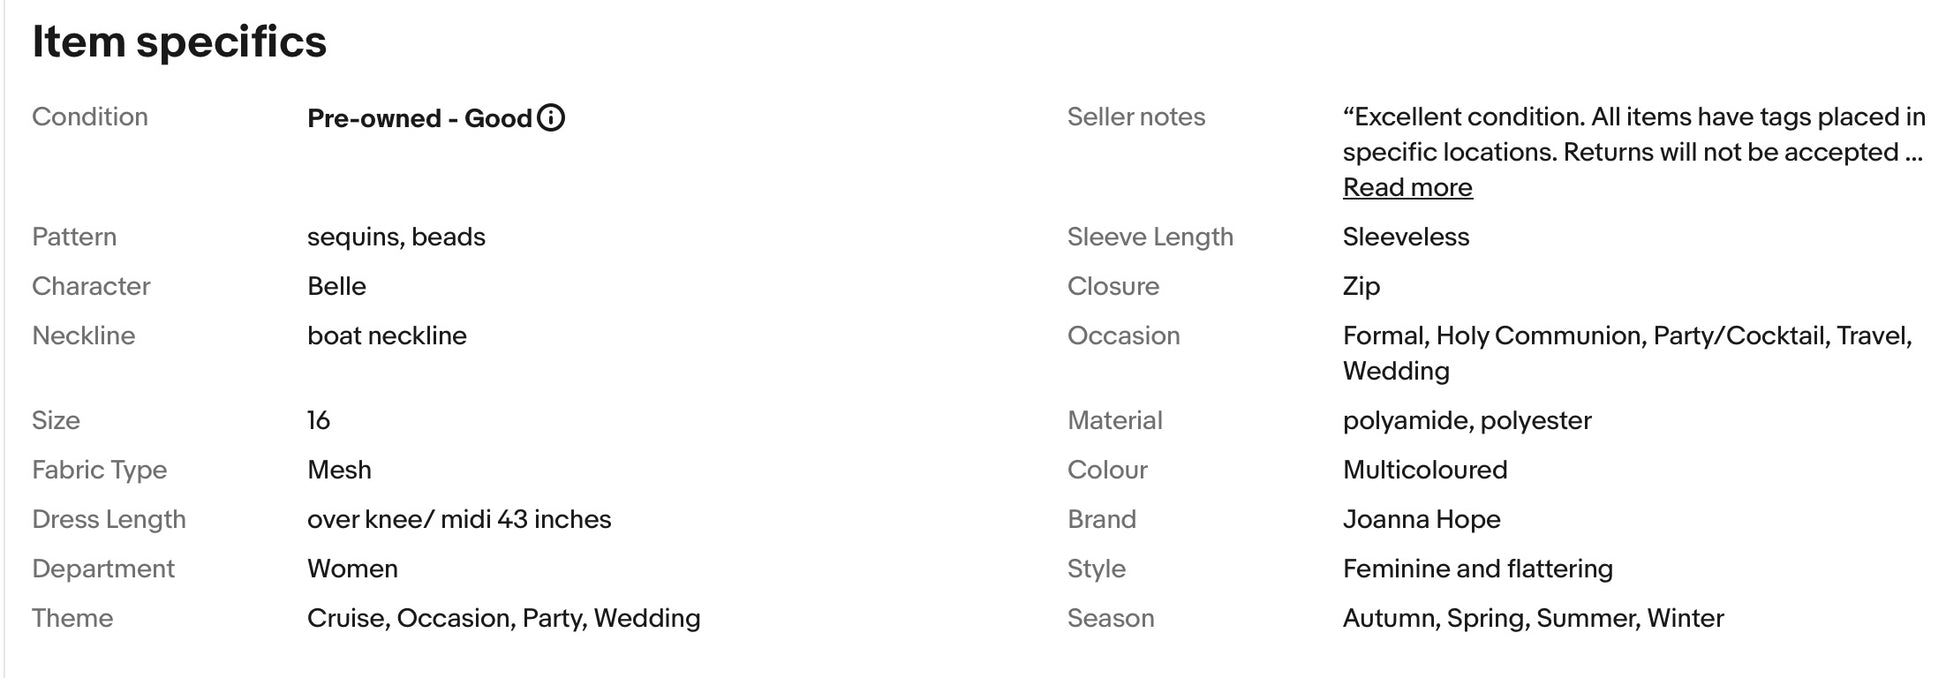Click the Joanna Hope brand value
This screenshot has width=1946, height=678.
coord(1421,519)
